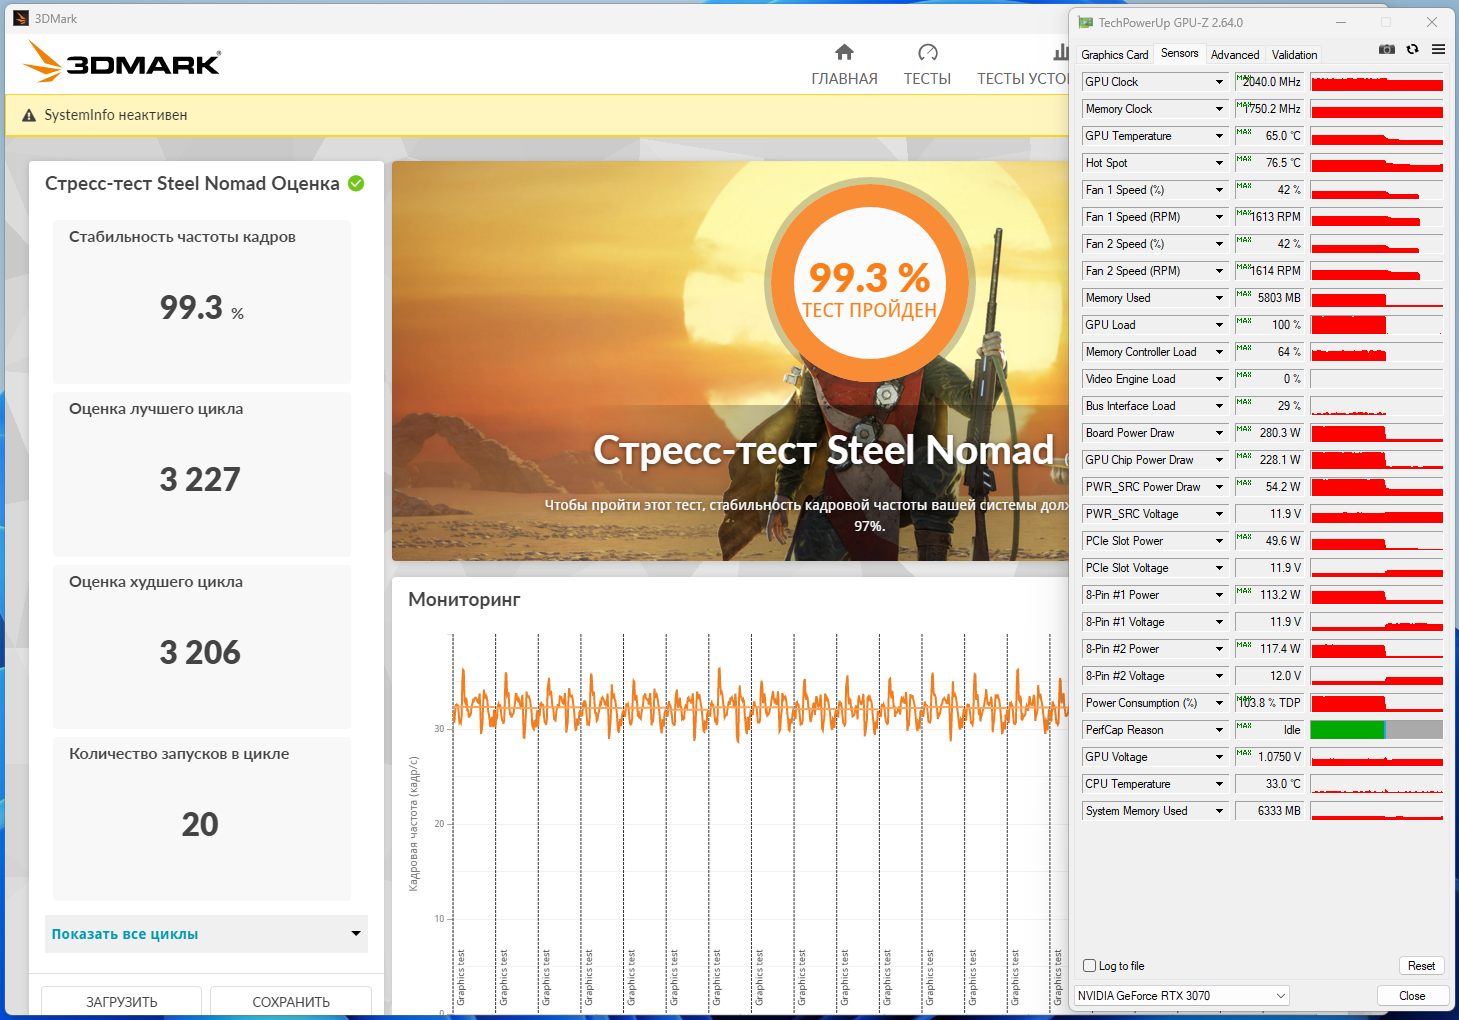The width and height of the screenshot is (1459, 1020).
Task: Open the Fan 1 Speed (RPM) dropdown
Action: point(1219,217)
